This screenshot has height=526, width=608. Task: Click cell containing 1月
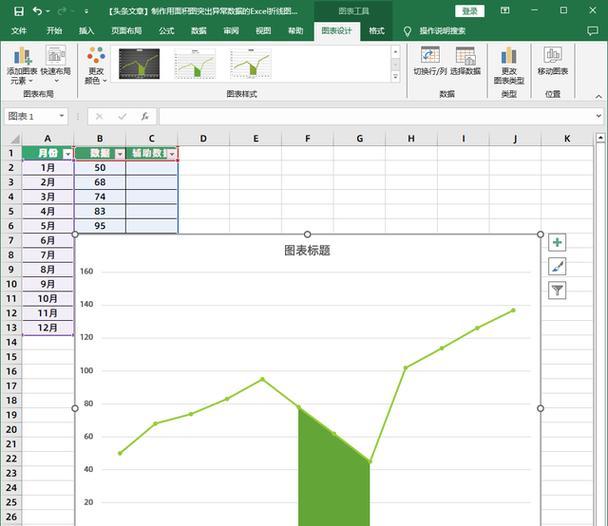[47, 168]
